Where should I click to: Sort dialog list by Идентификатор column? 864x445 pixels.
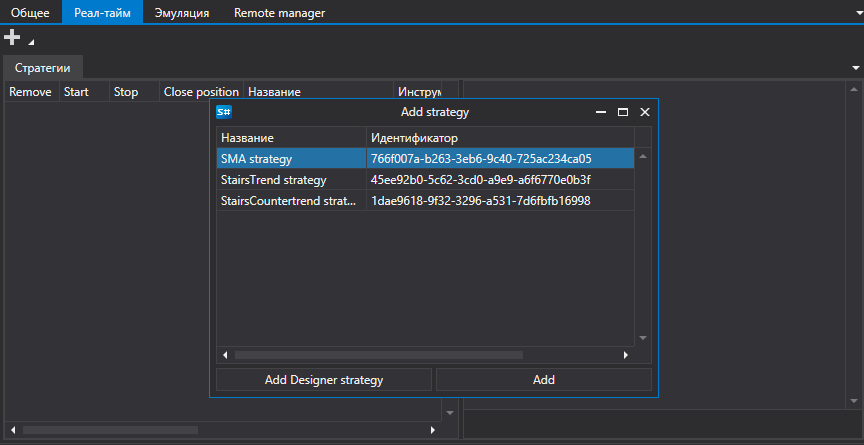coord(500,138)
